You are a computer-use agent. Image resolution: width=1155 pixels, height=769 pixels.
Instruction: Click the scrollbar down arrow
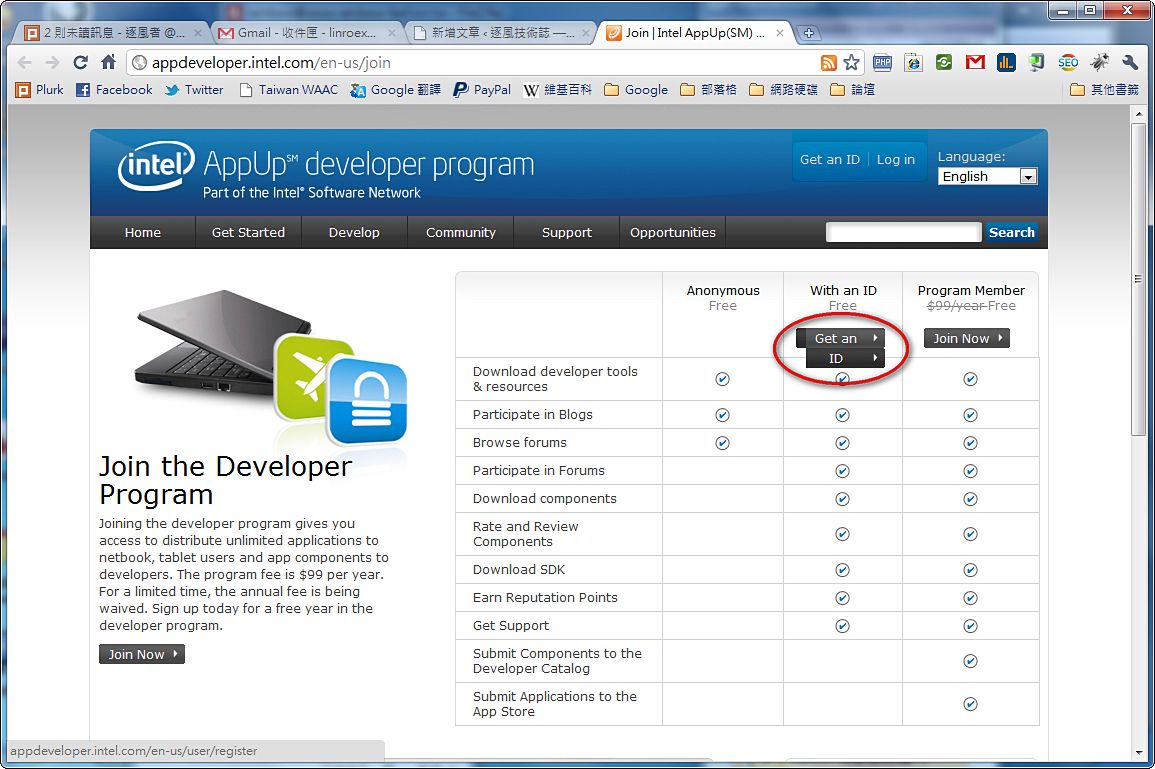point(1139,753)
